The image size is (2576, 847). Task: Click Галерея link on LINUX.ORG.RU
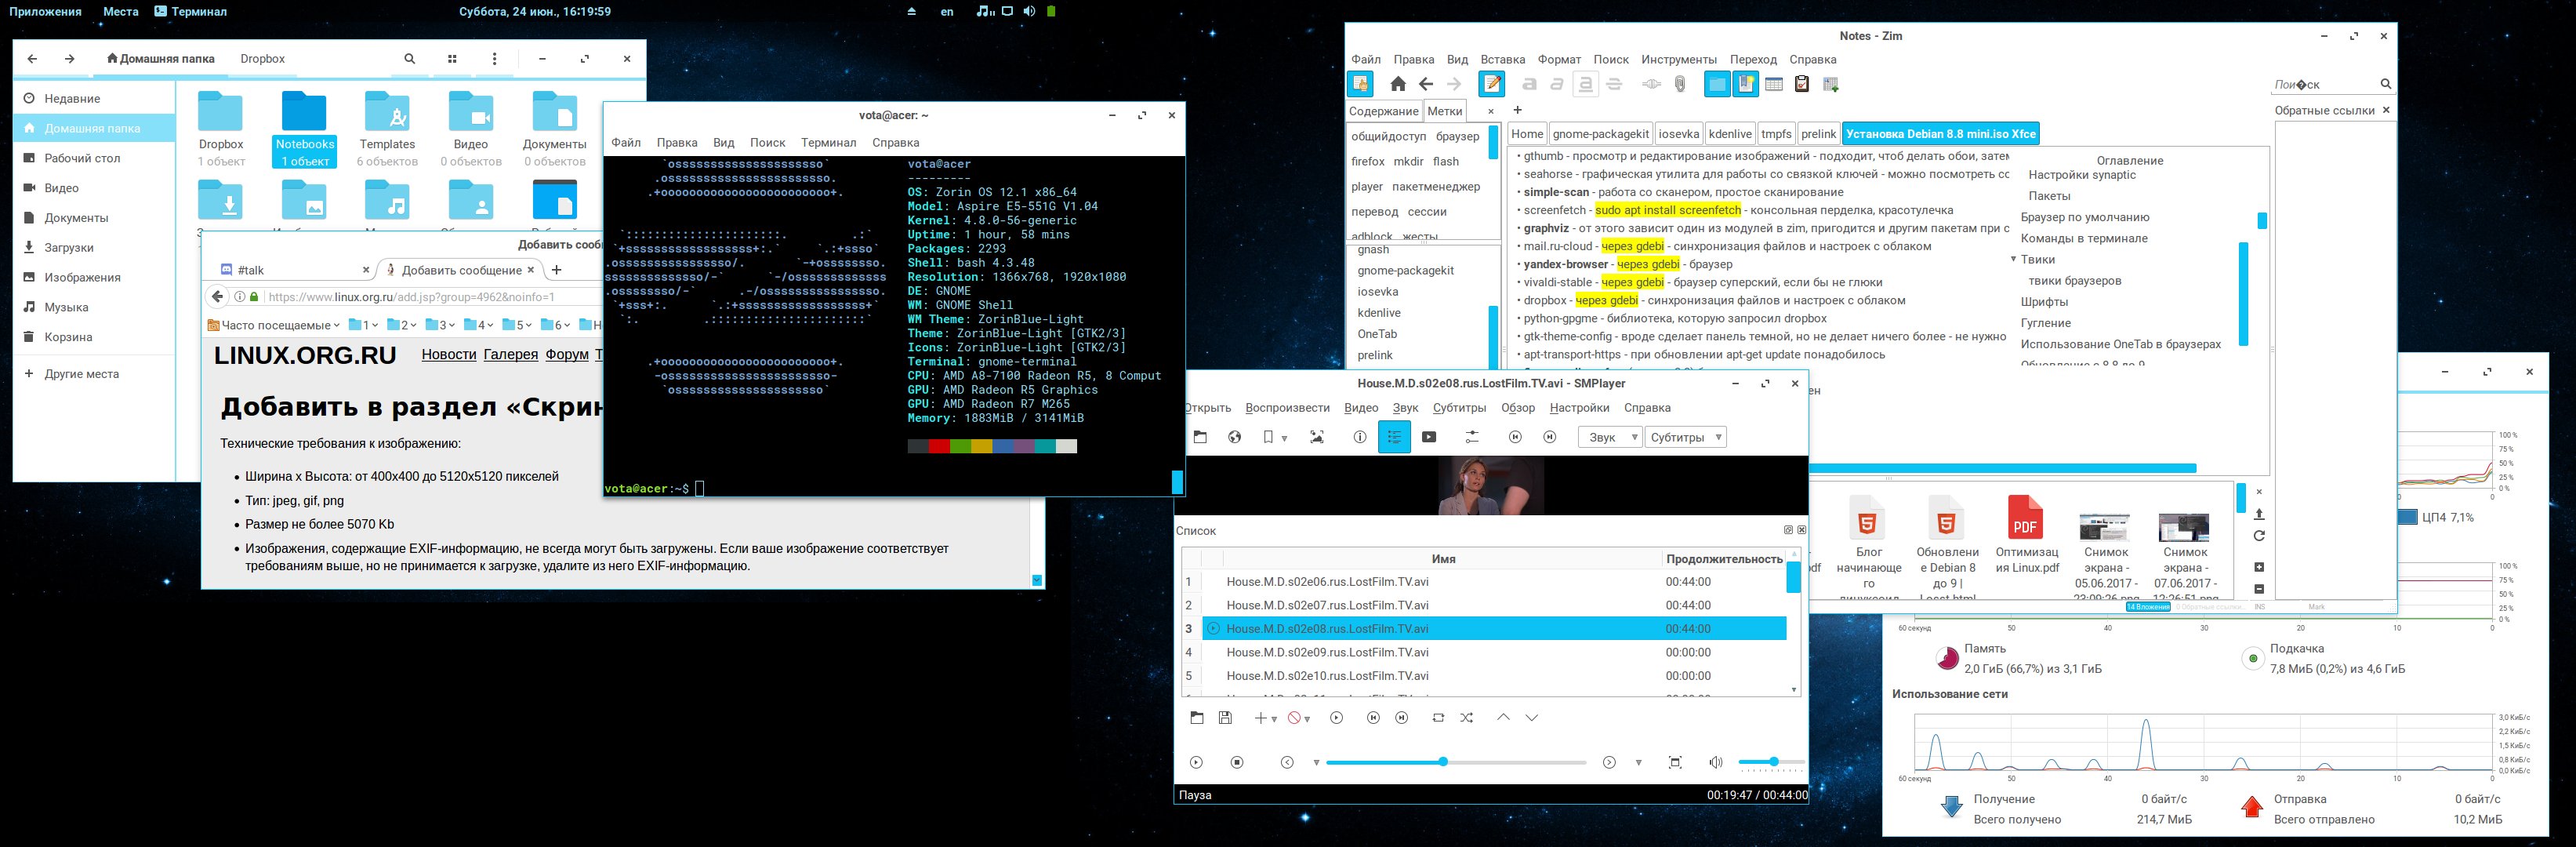click(x=510, y=354)
